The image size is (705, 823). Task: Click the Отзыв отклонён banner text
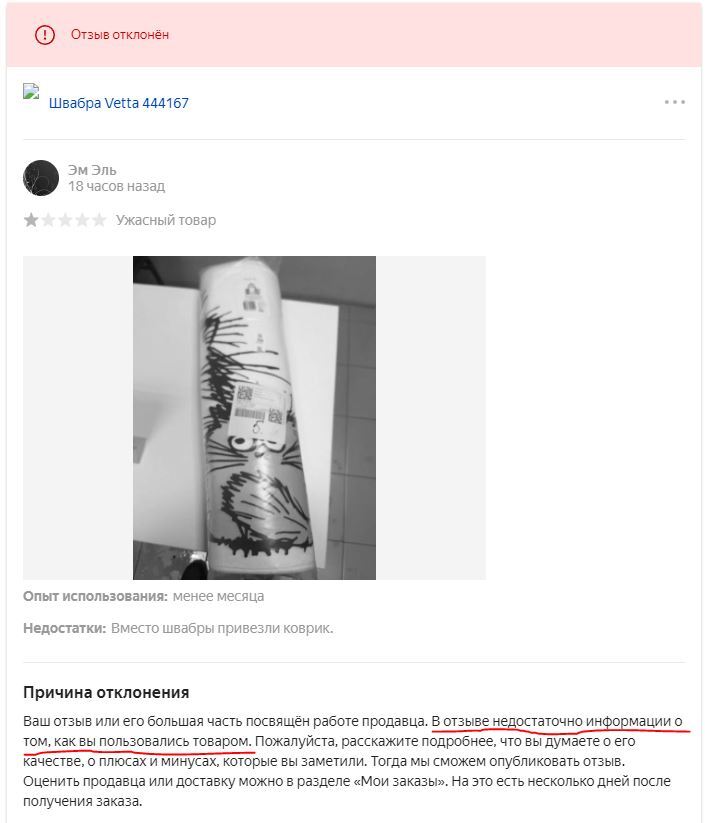point(120,35)
